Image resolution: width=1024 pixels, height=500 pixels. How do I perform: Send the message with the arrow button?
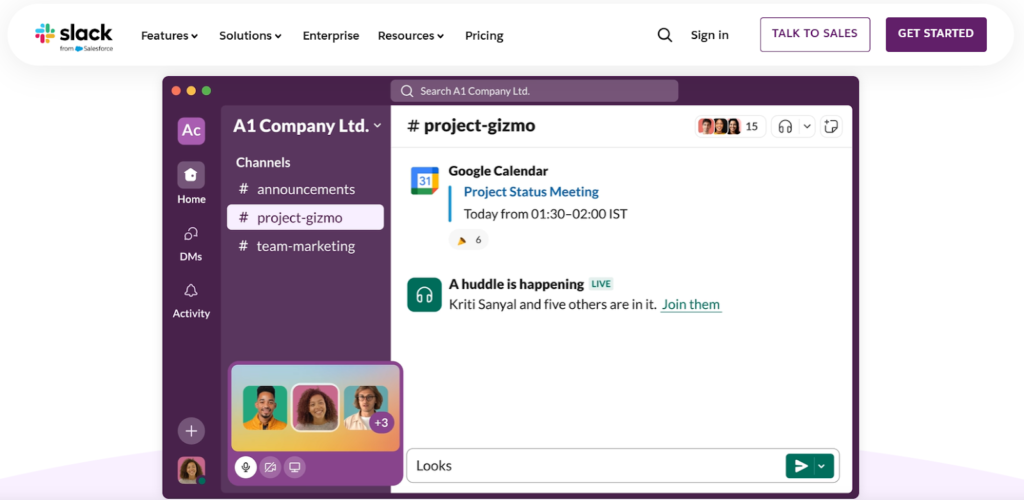coord(801,466)
